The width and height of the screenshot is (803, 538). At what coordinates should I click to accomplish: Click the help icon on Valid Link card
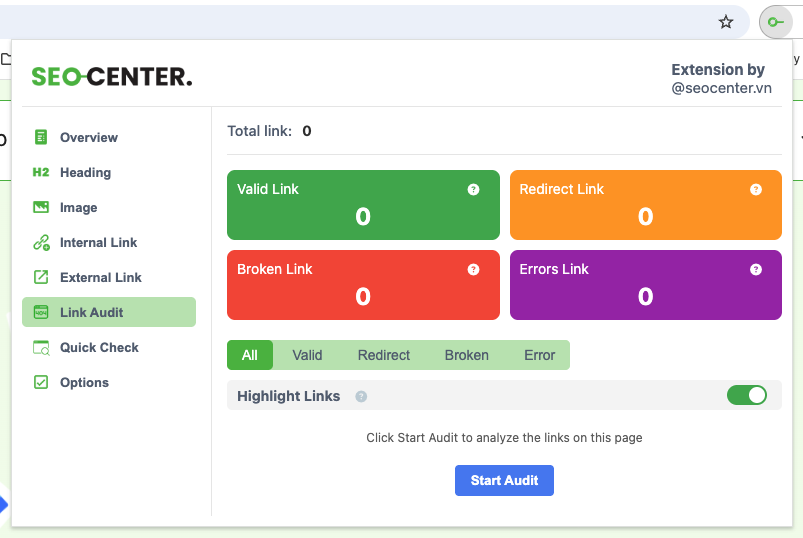473,189
